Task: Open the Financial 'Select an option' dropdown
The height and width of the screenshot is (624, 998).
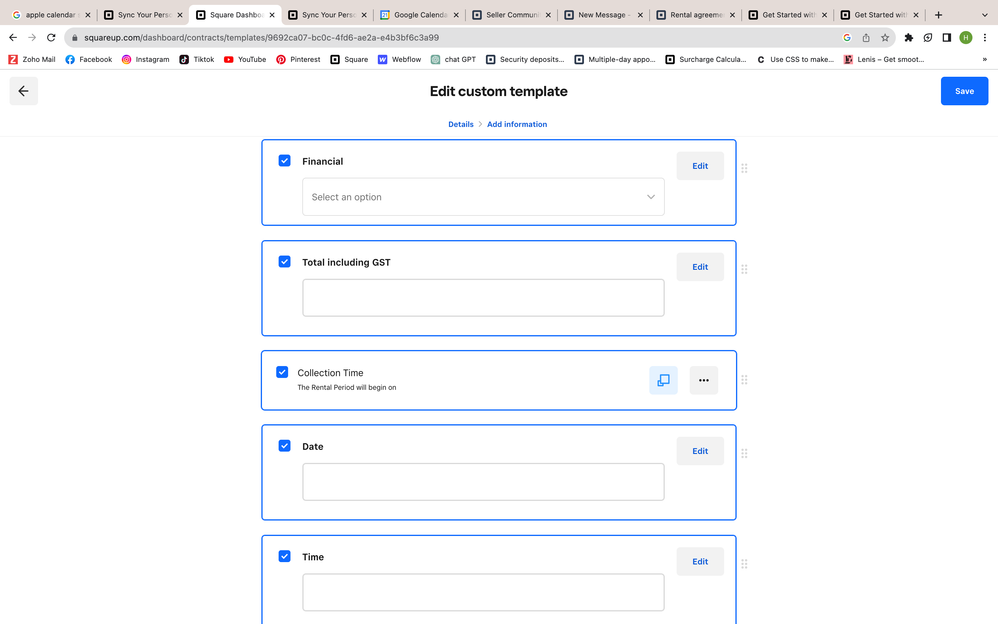Action: coord(483,197)
